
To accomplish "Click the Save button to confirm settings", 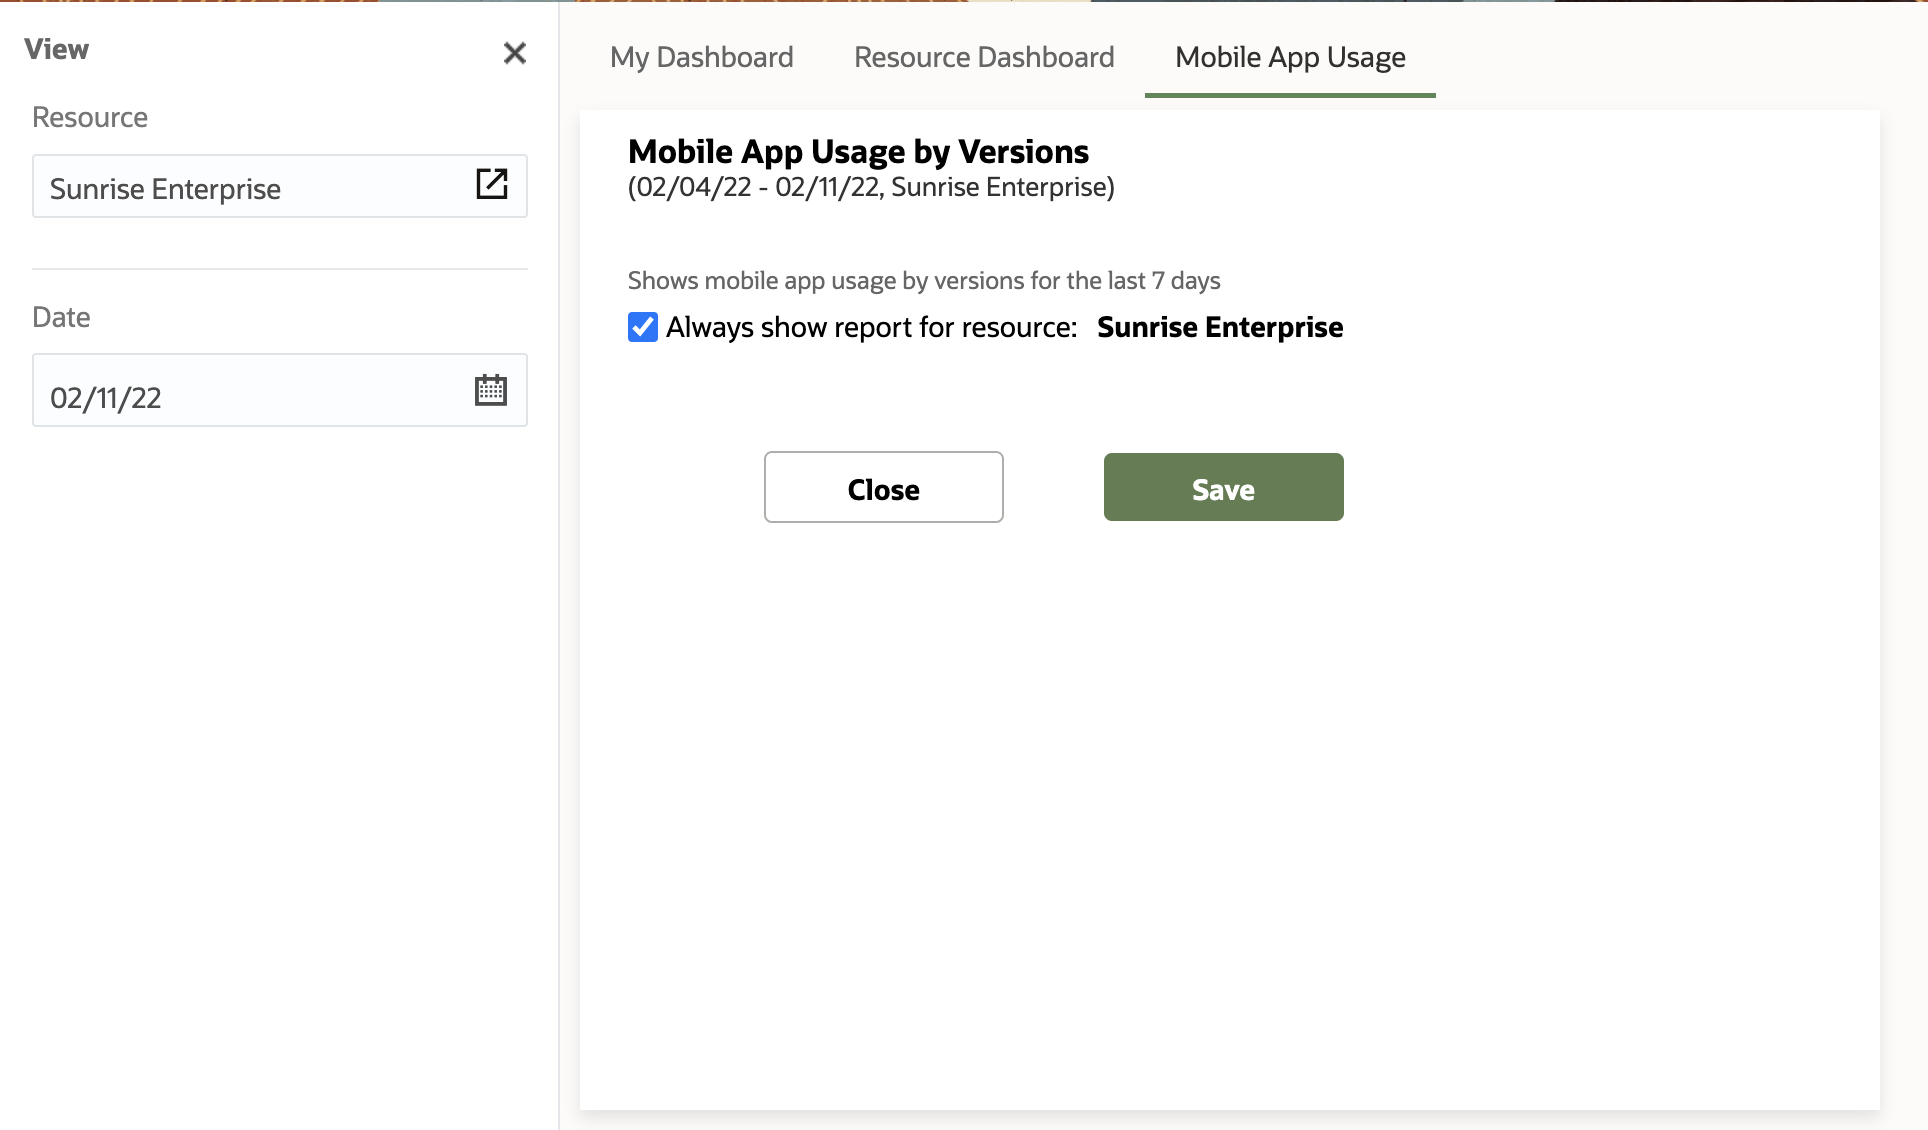I will point(1223,487).
